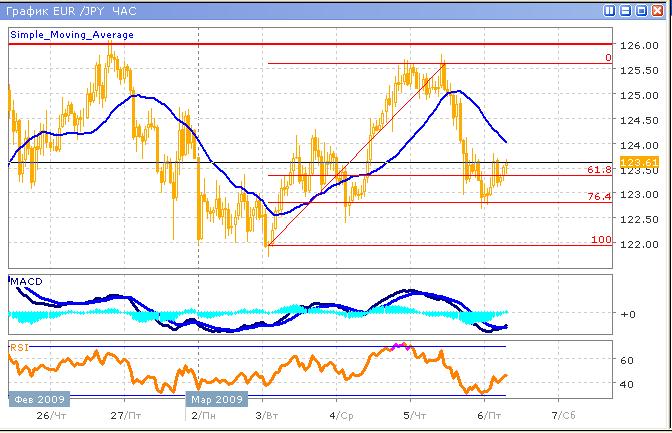
Task: Minimize the EUR/JPY chart window
Action: pos(625,10)
